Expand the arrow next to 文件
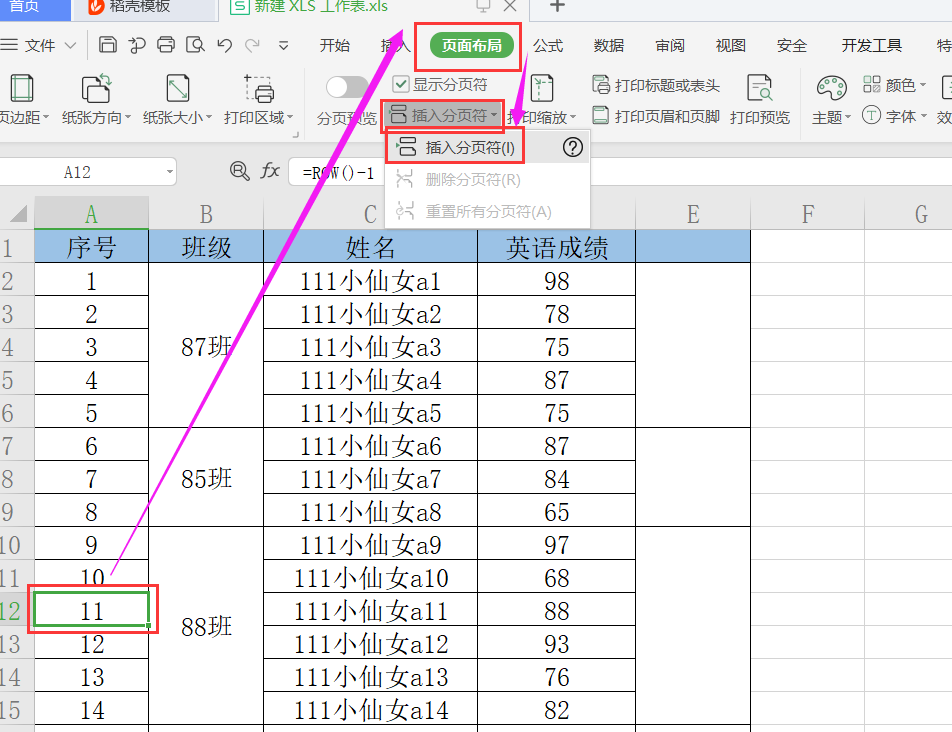The height and width of the screenshot is (732, 952). tap(70, 46)
